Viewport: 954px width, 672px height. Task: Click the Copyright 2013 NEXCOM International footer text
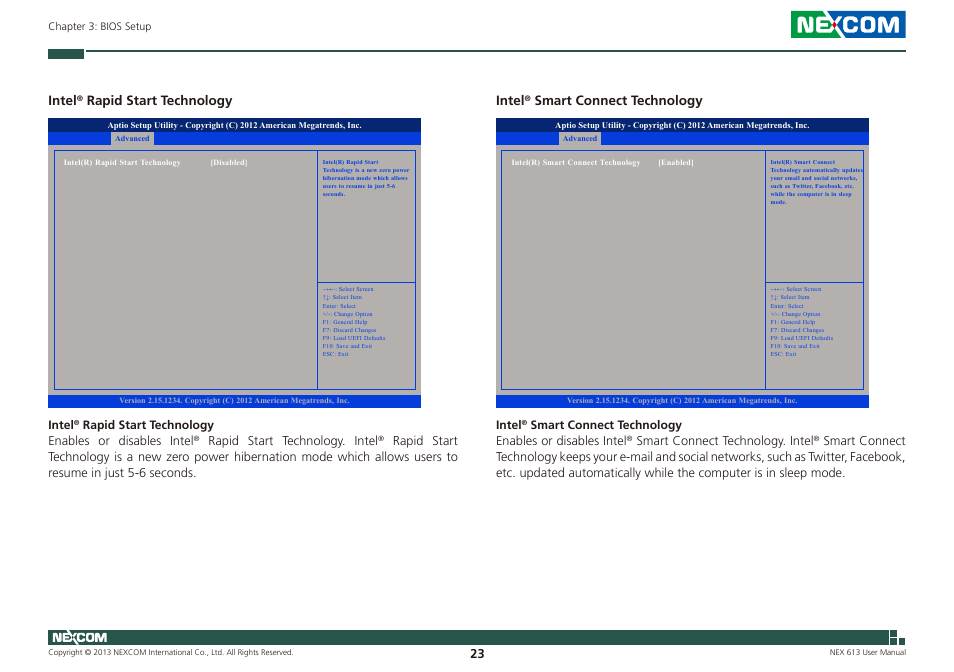coord(170,652)
